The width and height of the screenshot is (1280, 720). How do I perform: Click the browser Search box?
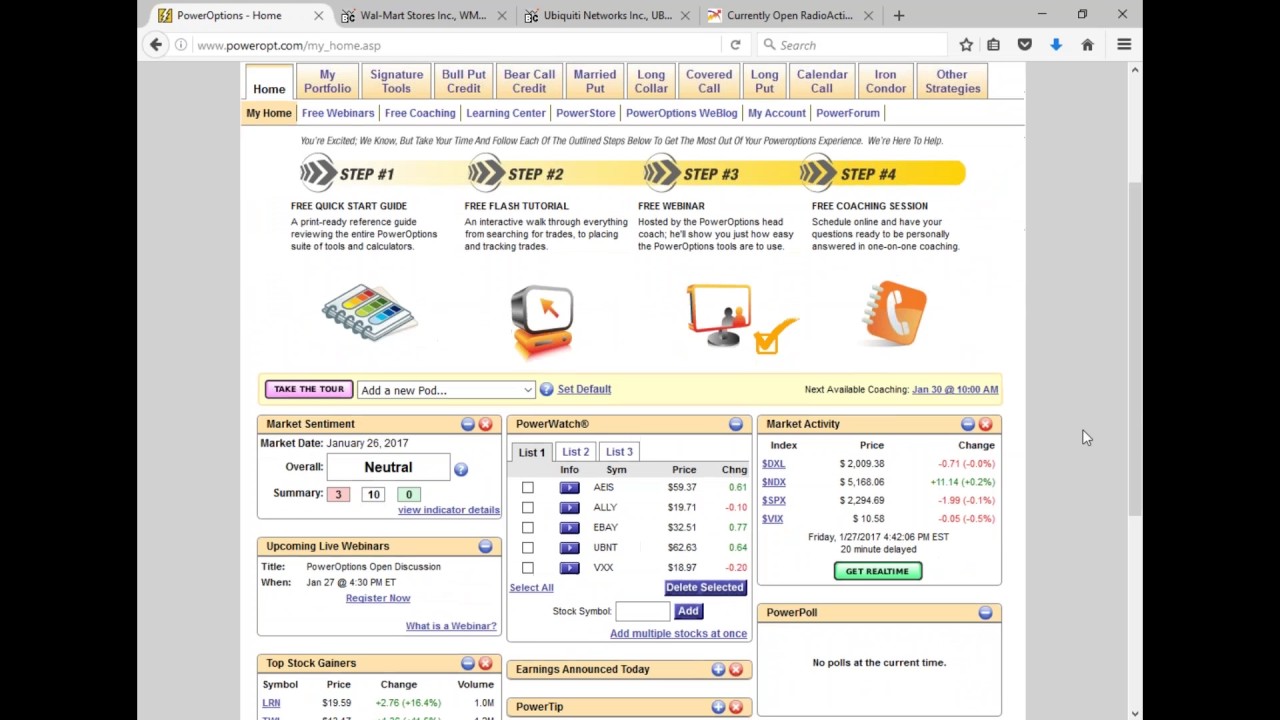(852, 45)
